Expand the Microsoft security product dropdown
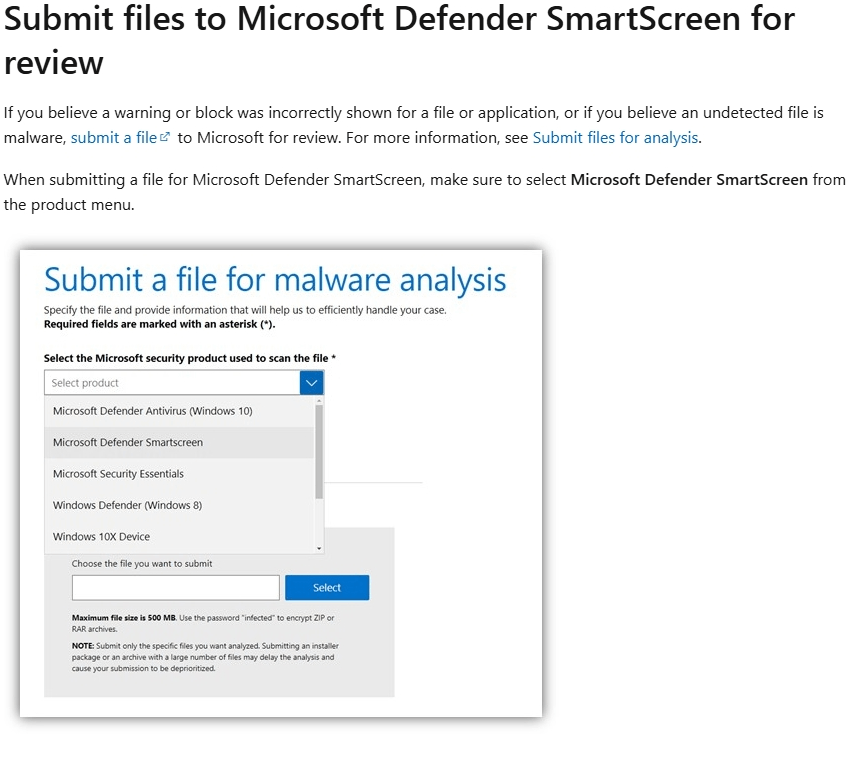The height and width of the screenshot is (757, 866). tap(310, 382)
